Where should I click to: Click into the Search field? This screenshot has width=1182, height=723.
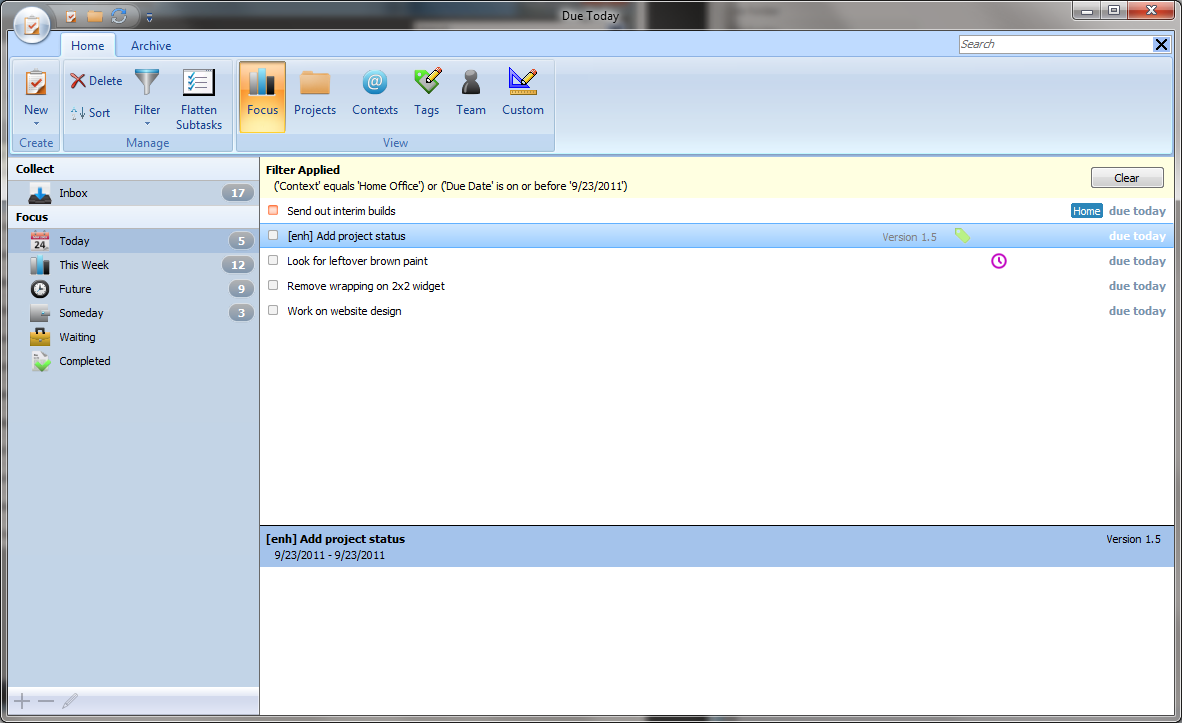point(1055,44)
